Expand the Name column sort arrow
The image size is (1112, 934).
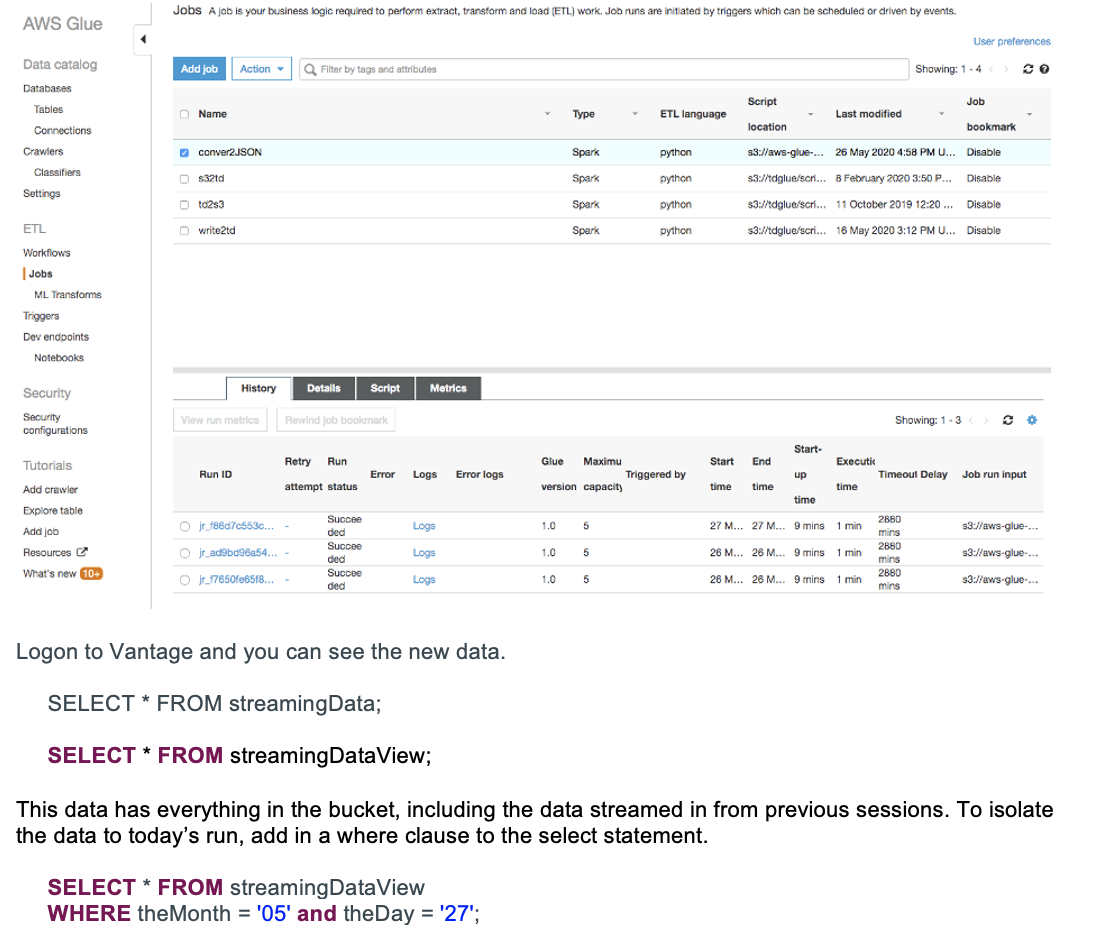click(x=547, y=114)
